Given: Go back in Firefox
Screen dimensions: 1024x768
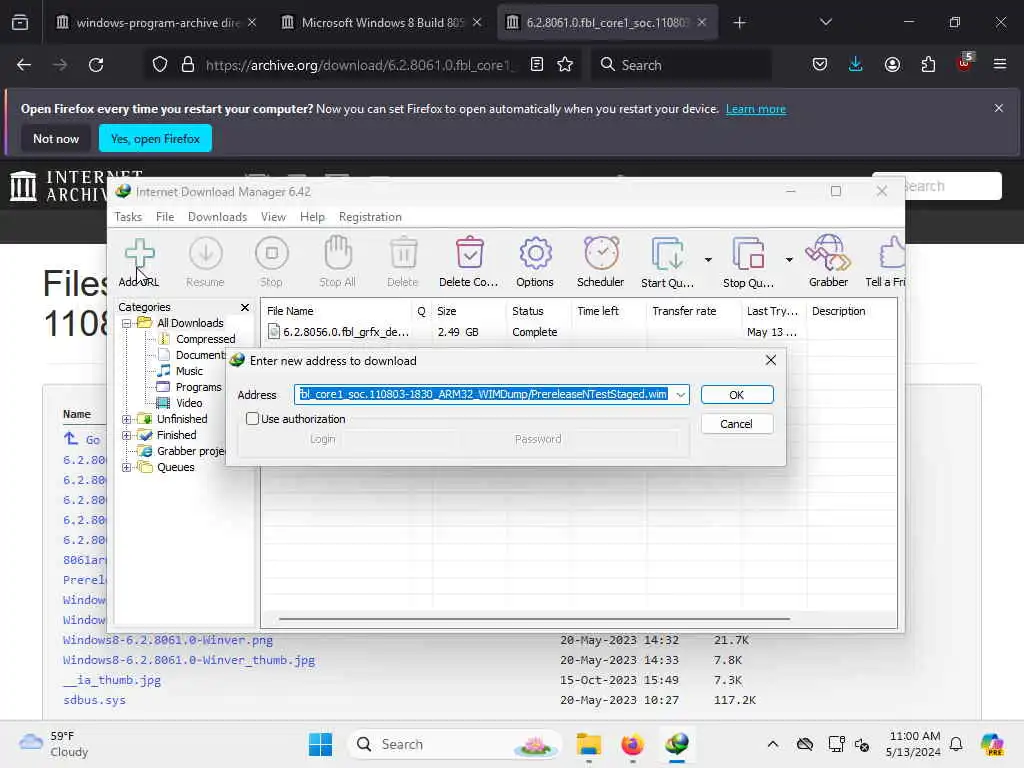Looking at the screenshot, I should [x=24, y=65].
